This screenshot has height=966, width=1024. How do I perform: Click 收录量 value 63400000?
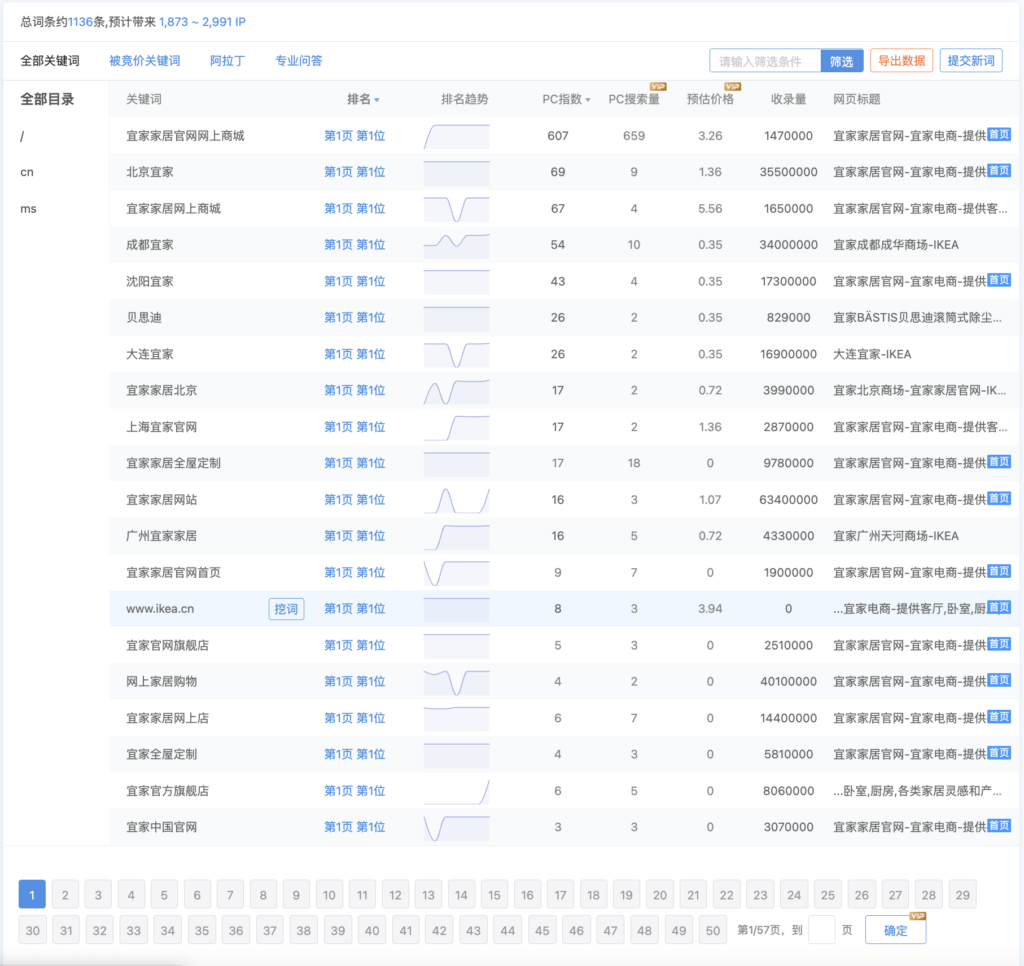(788, 500)
